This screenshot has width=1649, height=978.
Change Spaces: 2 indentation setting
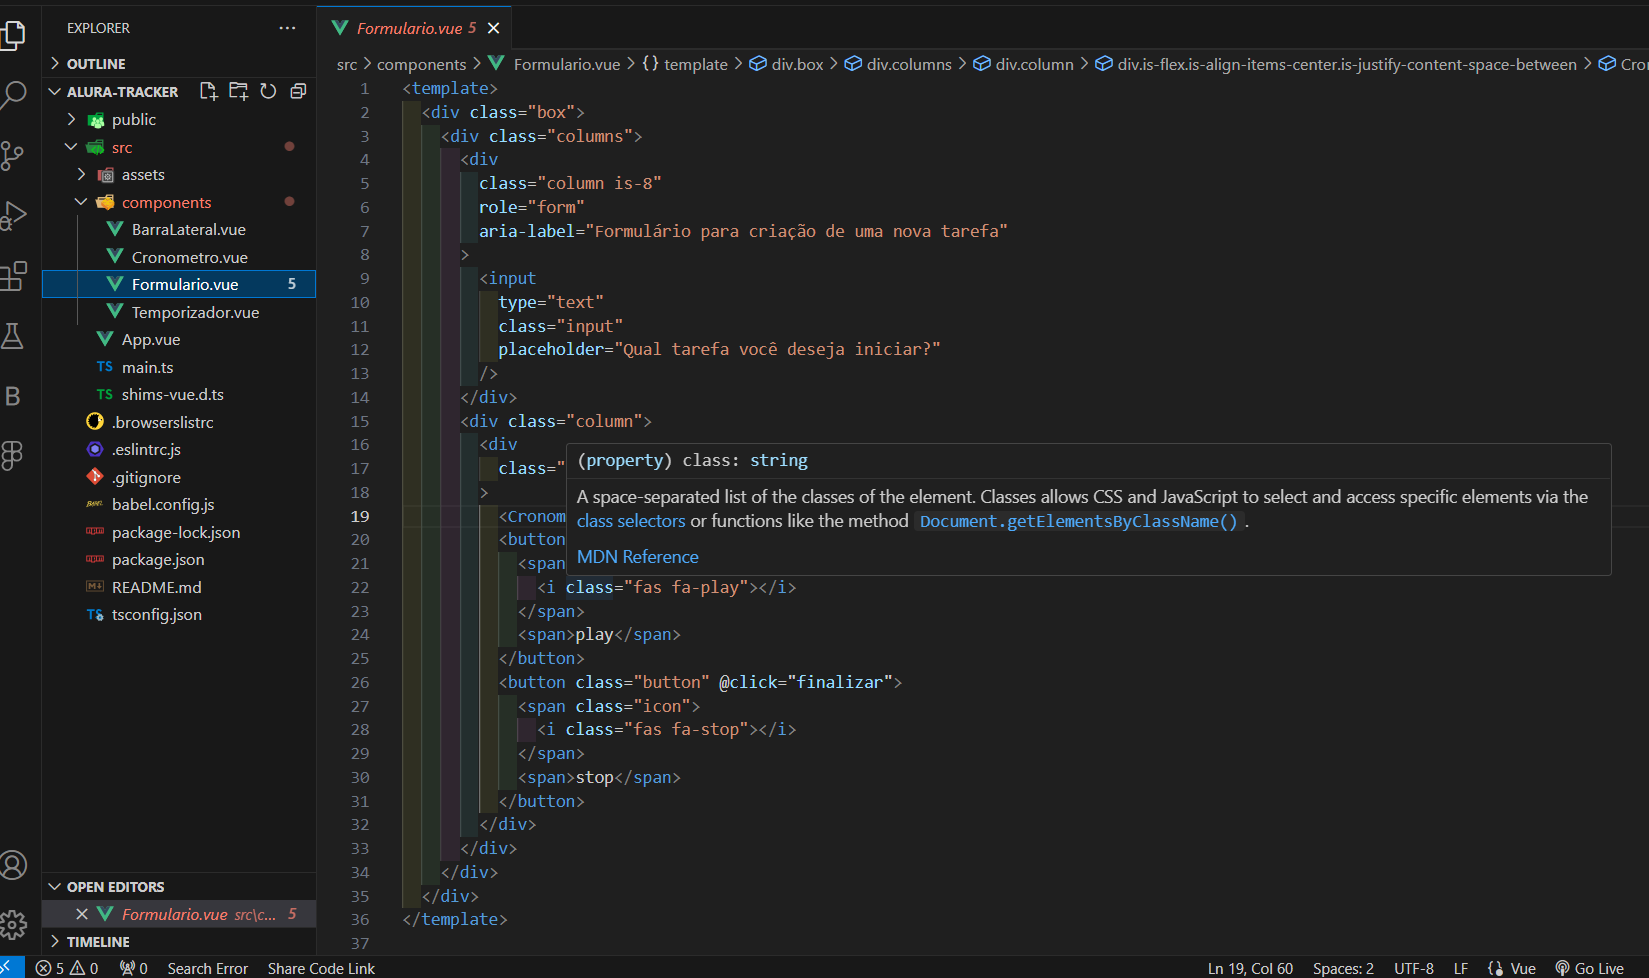pyautogui.click(x=1343, y=968)
